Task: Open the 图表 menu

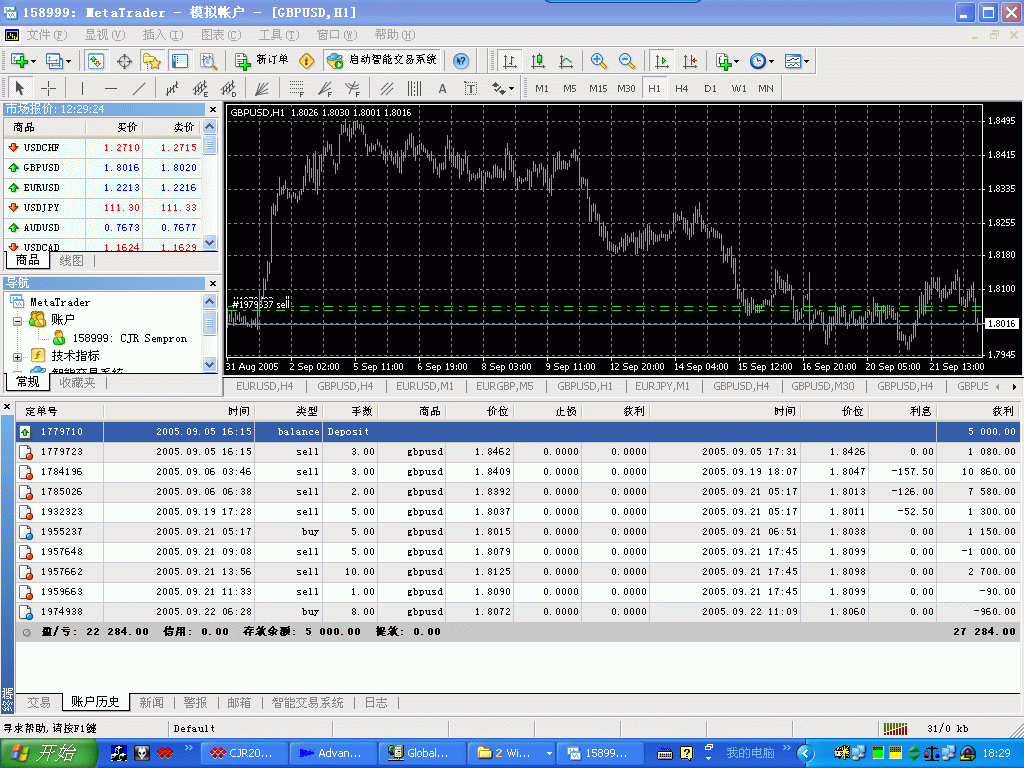Action: 213,35
